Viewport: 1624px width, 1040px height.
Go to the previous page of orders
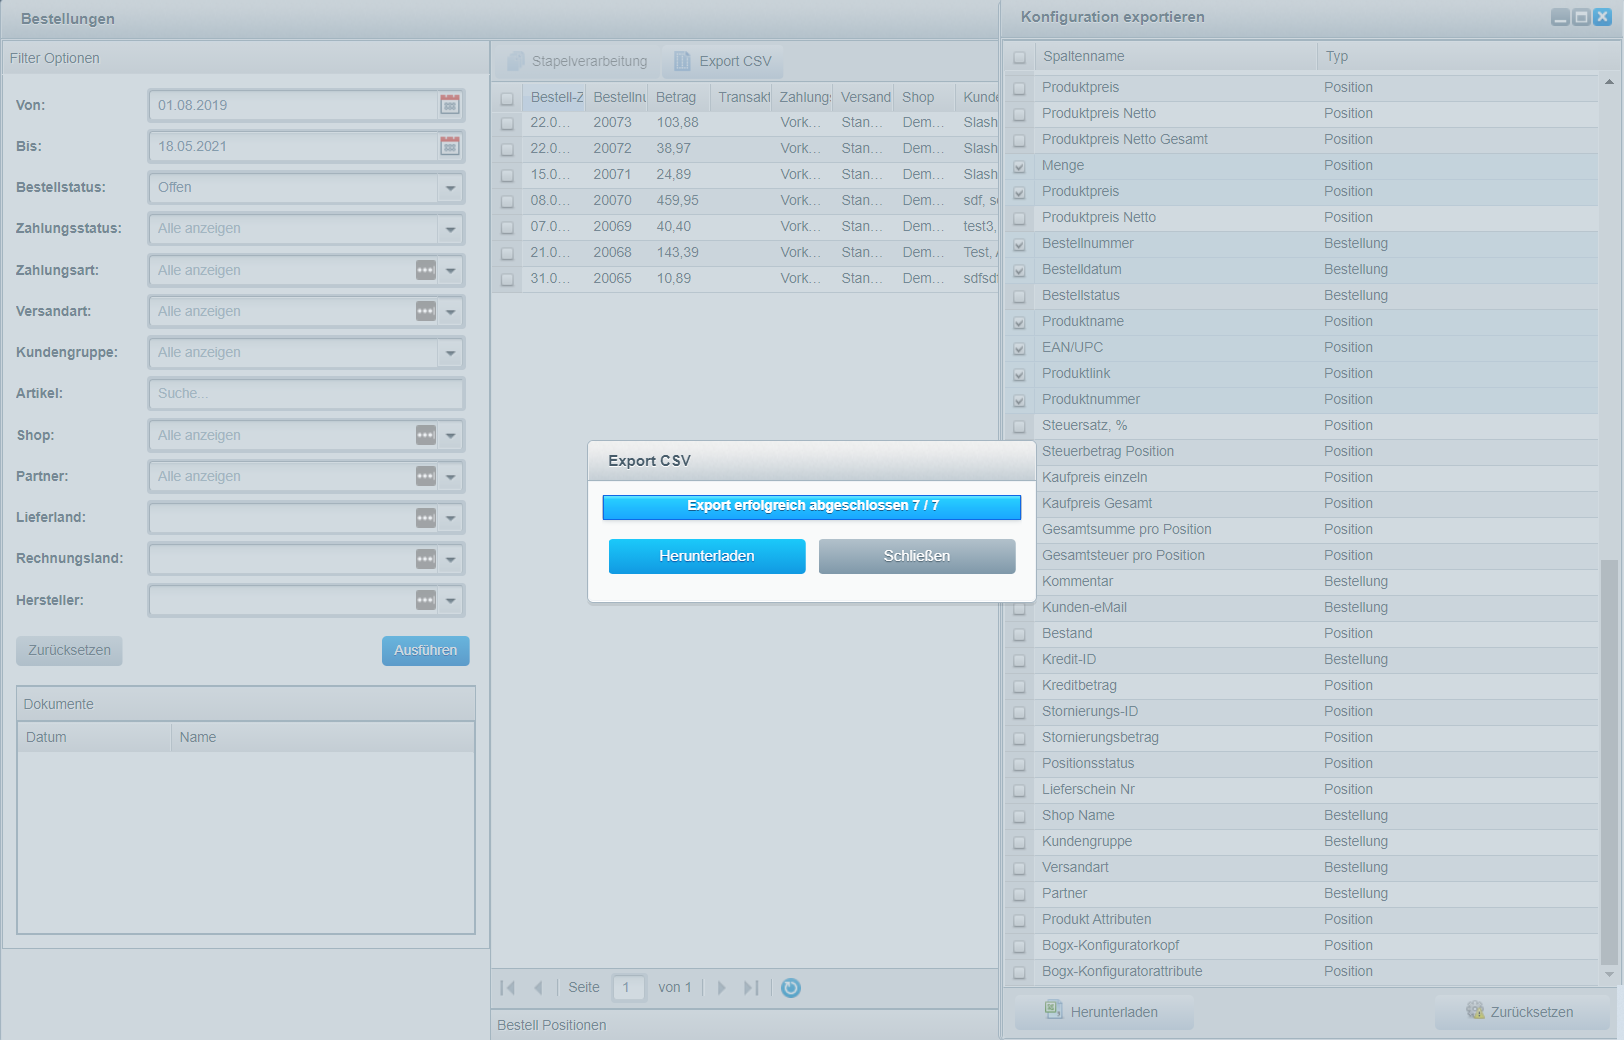tap(538, 988)
